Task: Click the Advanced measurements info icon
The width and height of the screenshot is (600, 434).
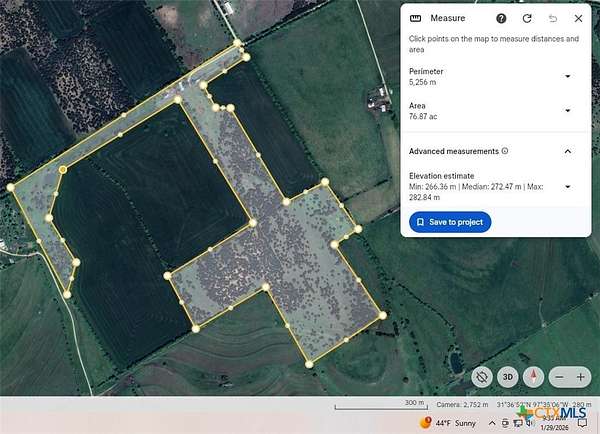Action: (x=505, y=151)
